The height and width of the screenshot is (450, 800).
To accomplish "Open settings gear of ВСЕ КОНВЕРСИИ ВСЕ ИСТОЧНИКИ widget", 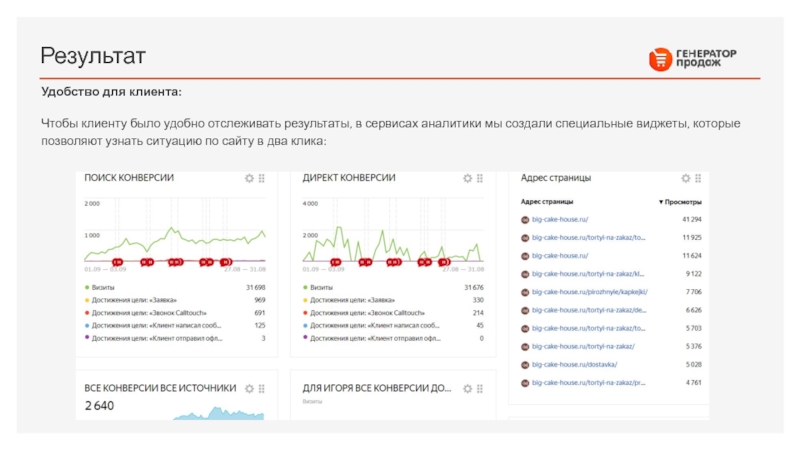I will (x=249, y=388).
